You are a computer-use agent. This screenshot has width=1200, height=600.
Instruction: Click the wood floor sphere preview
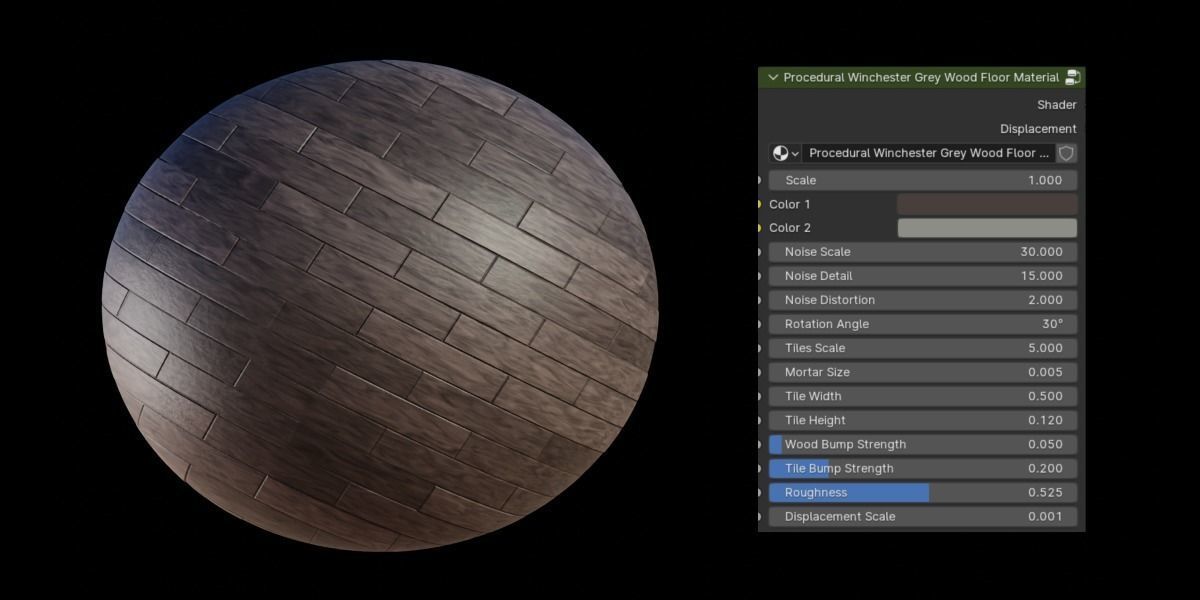point(380,305)
